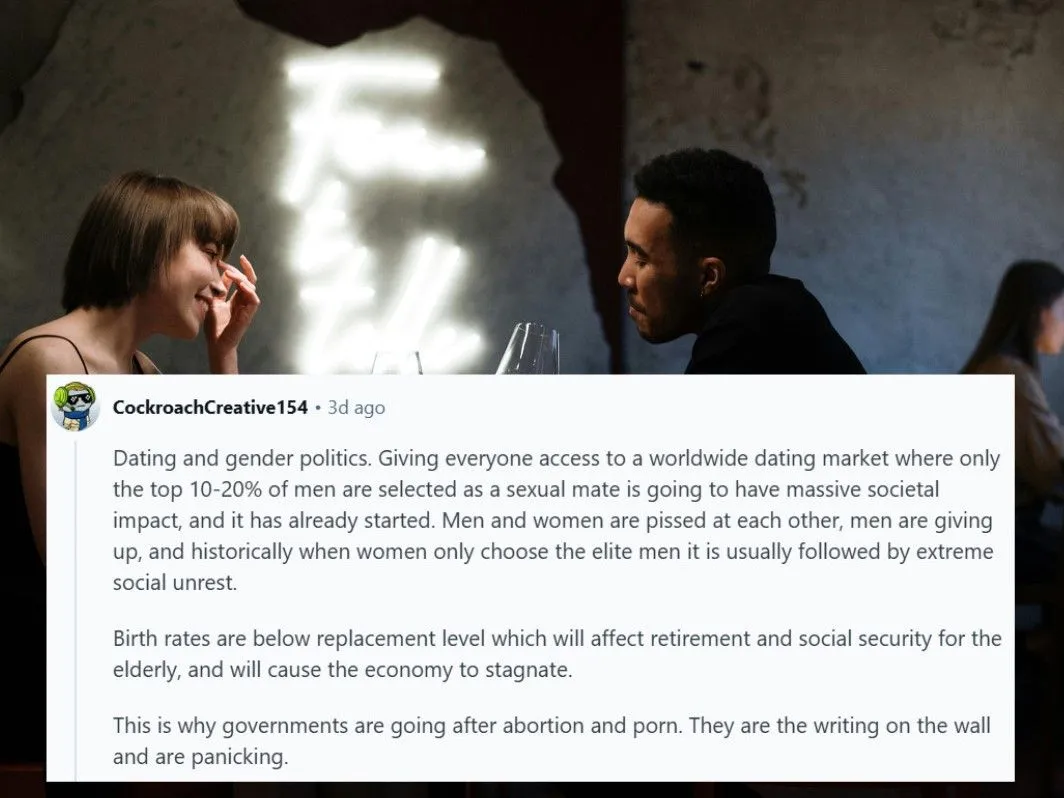Image resolution: width=1064 pixels, height=798 pixels.
Task: Select the "3d ago" comment timestamp
Action: pyautogui.click(x=356, y=407)
